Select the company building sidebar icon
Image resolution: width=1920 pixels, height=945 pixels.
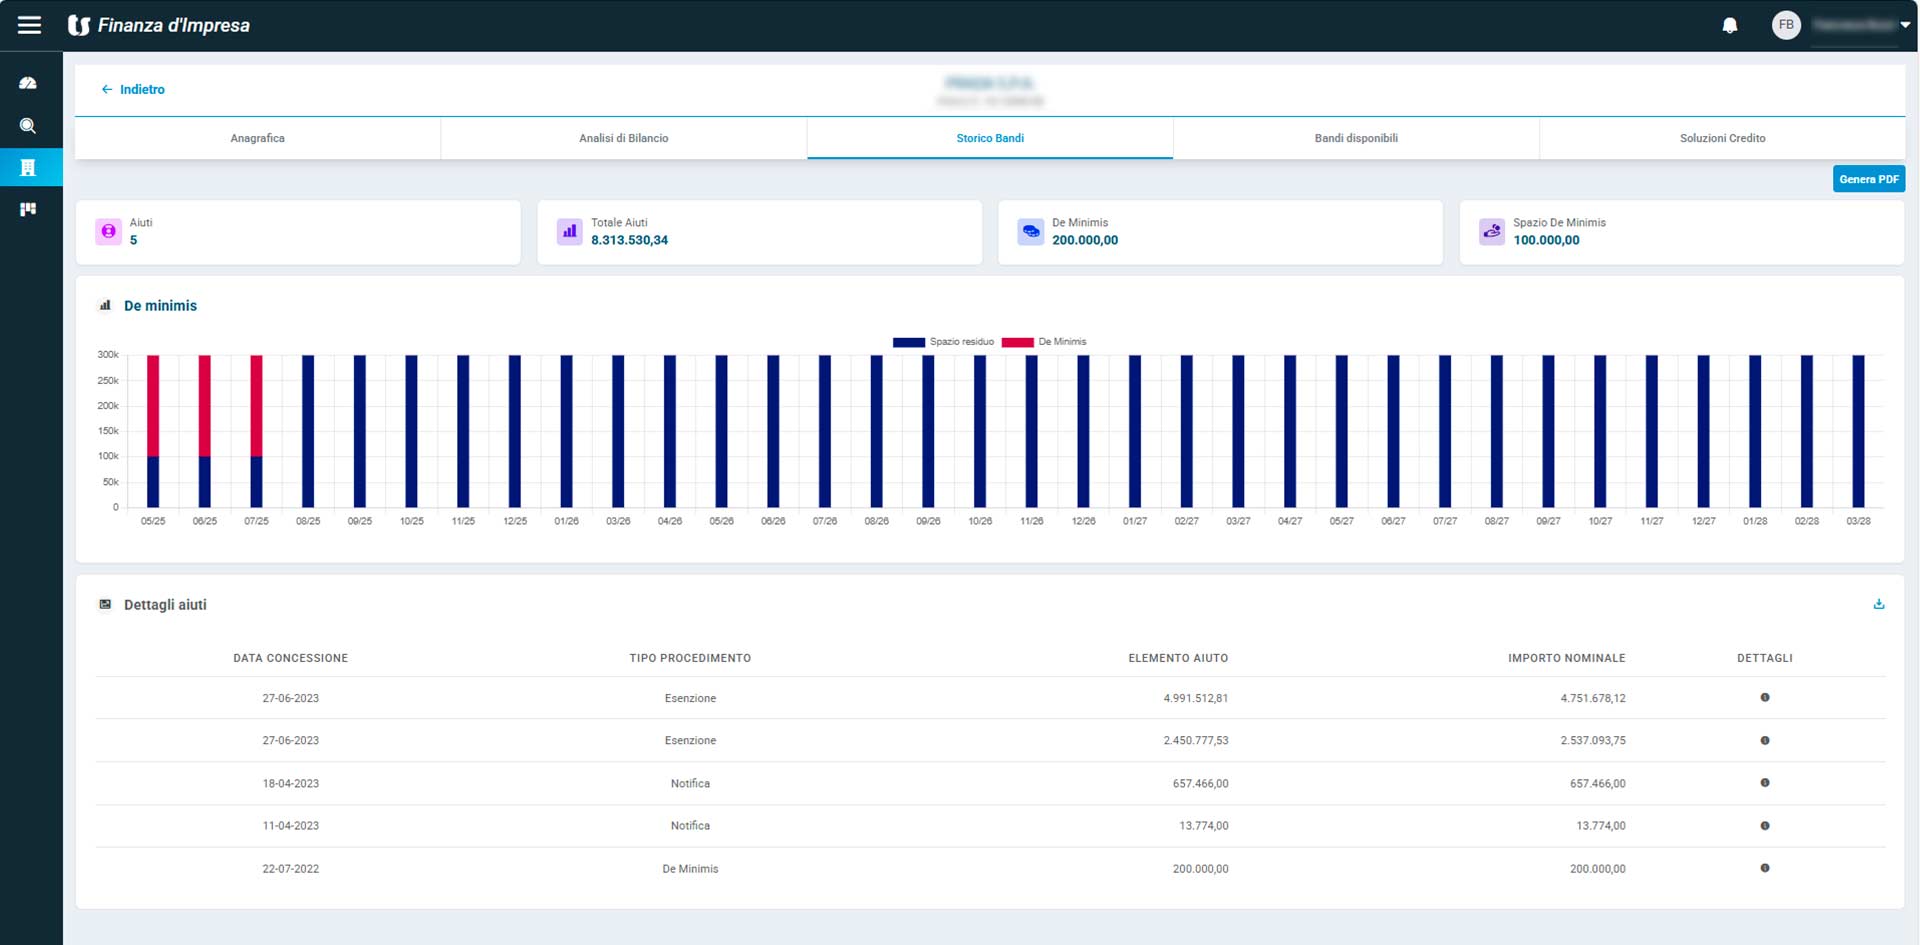28,167
